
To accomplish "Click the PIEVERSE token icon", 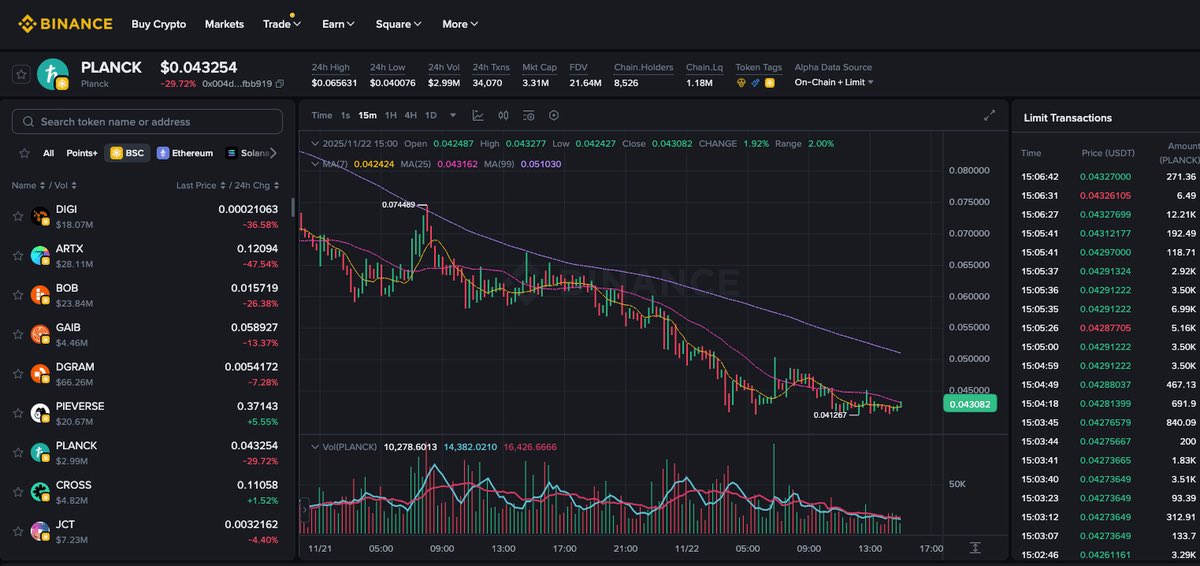I will (x=40, y=413).
